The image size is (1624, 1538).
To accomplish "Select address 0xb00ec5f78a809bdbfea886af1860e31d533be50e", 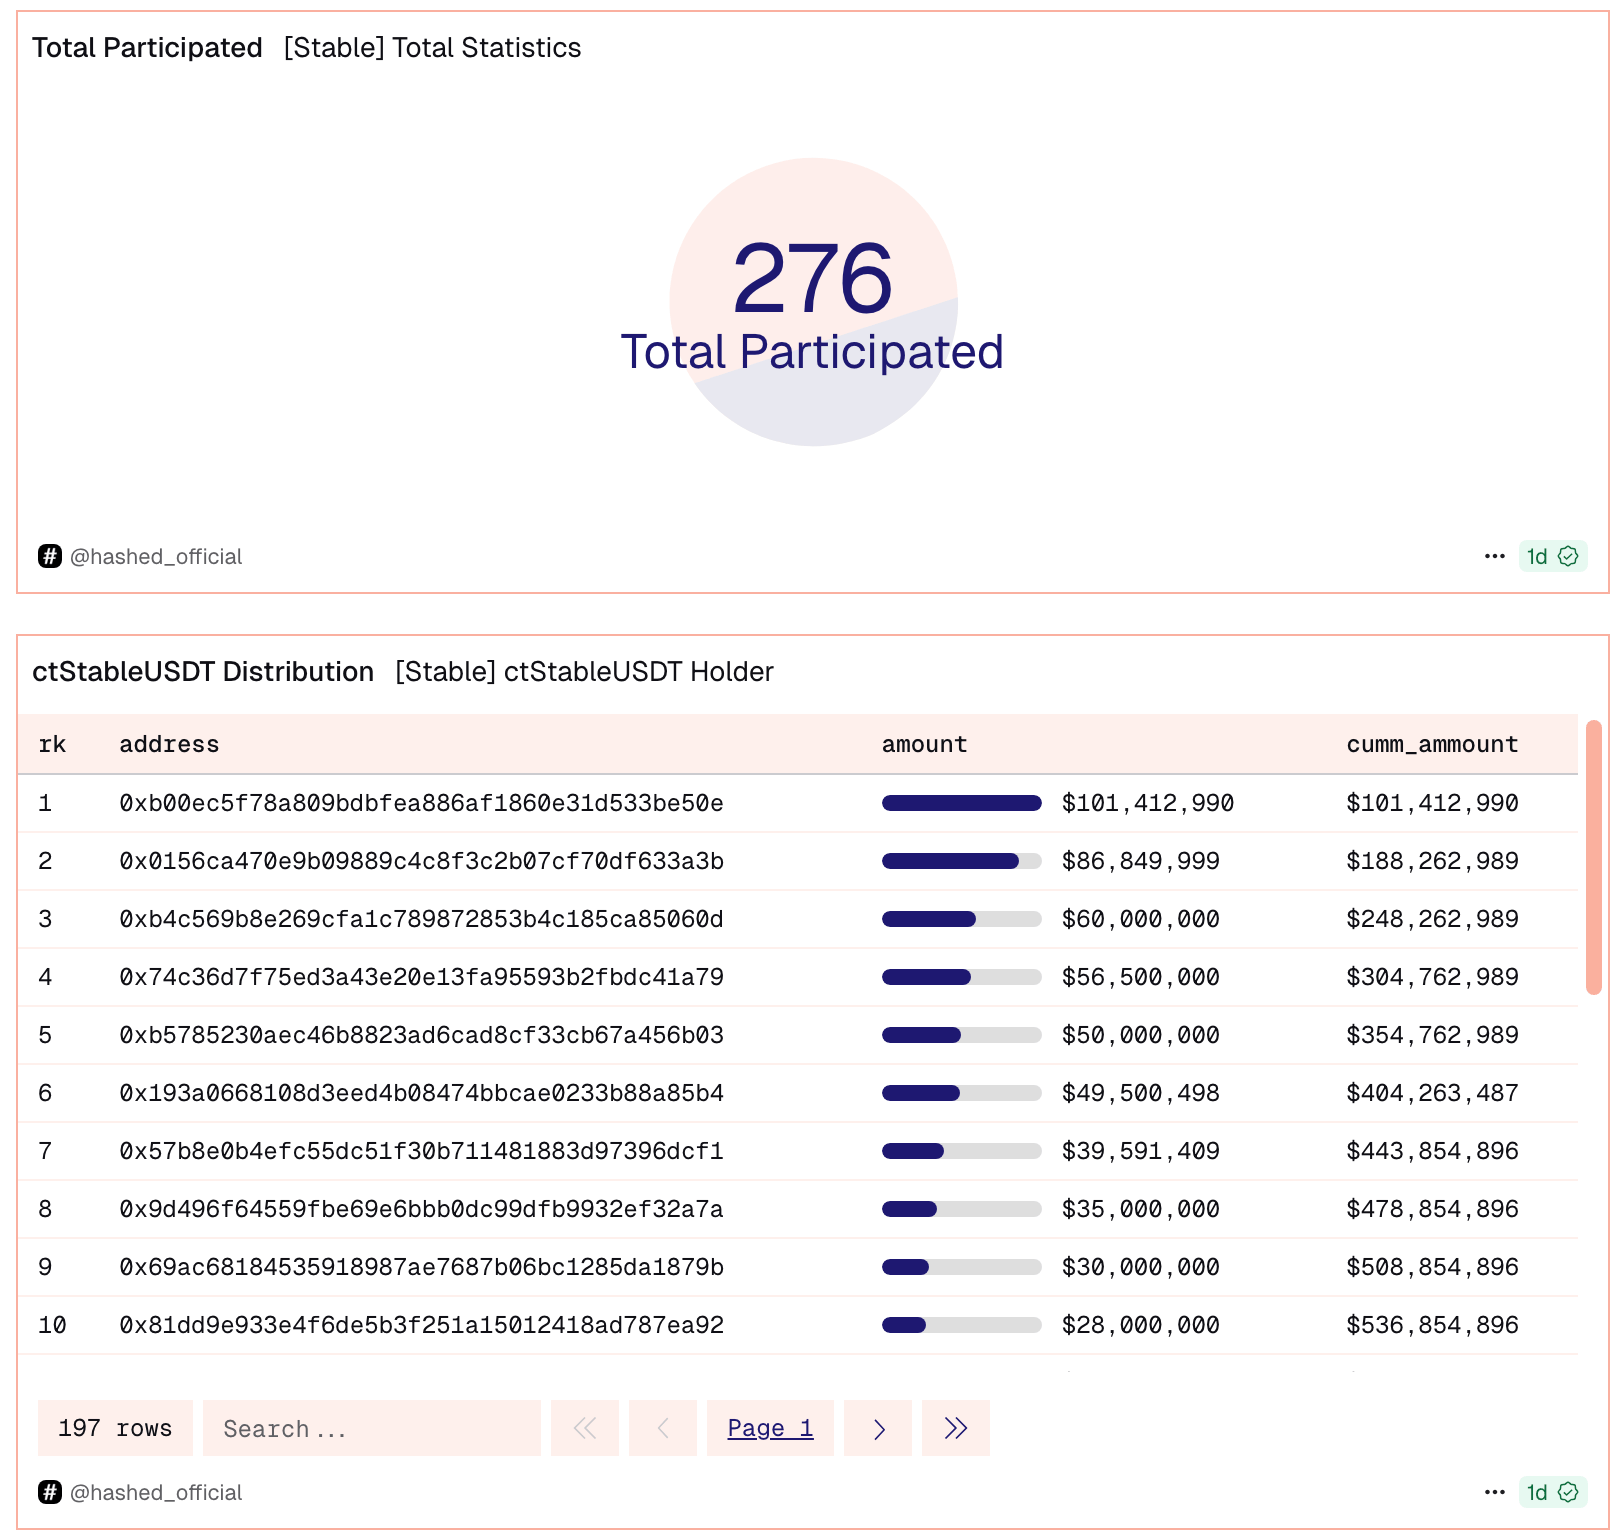I will pyautogui.click(x=421, y=803).
